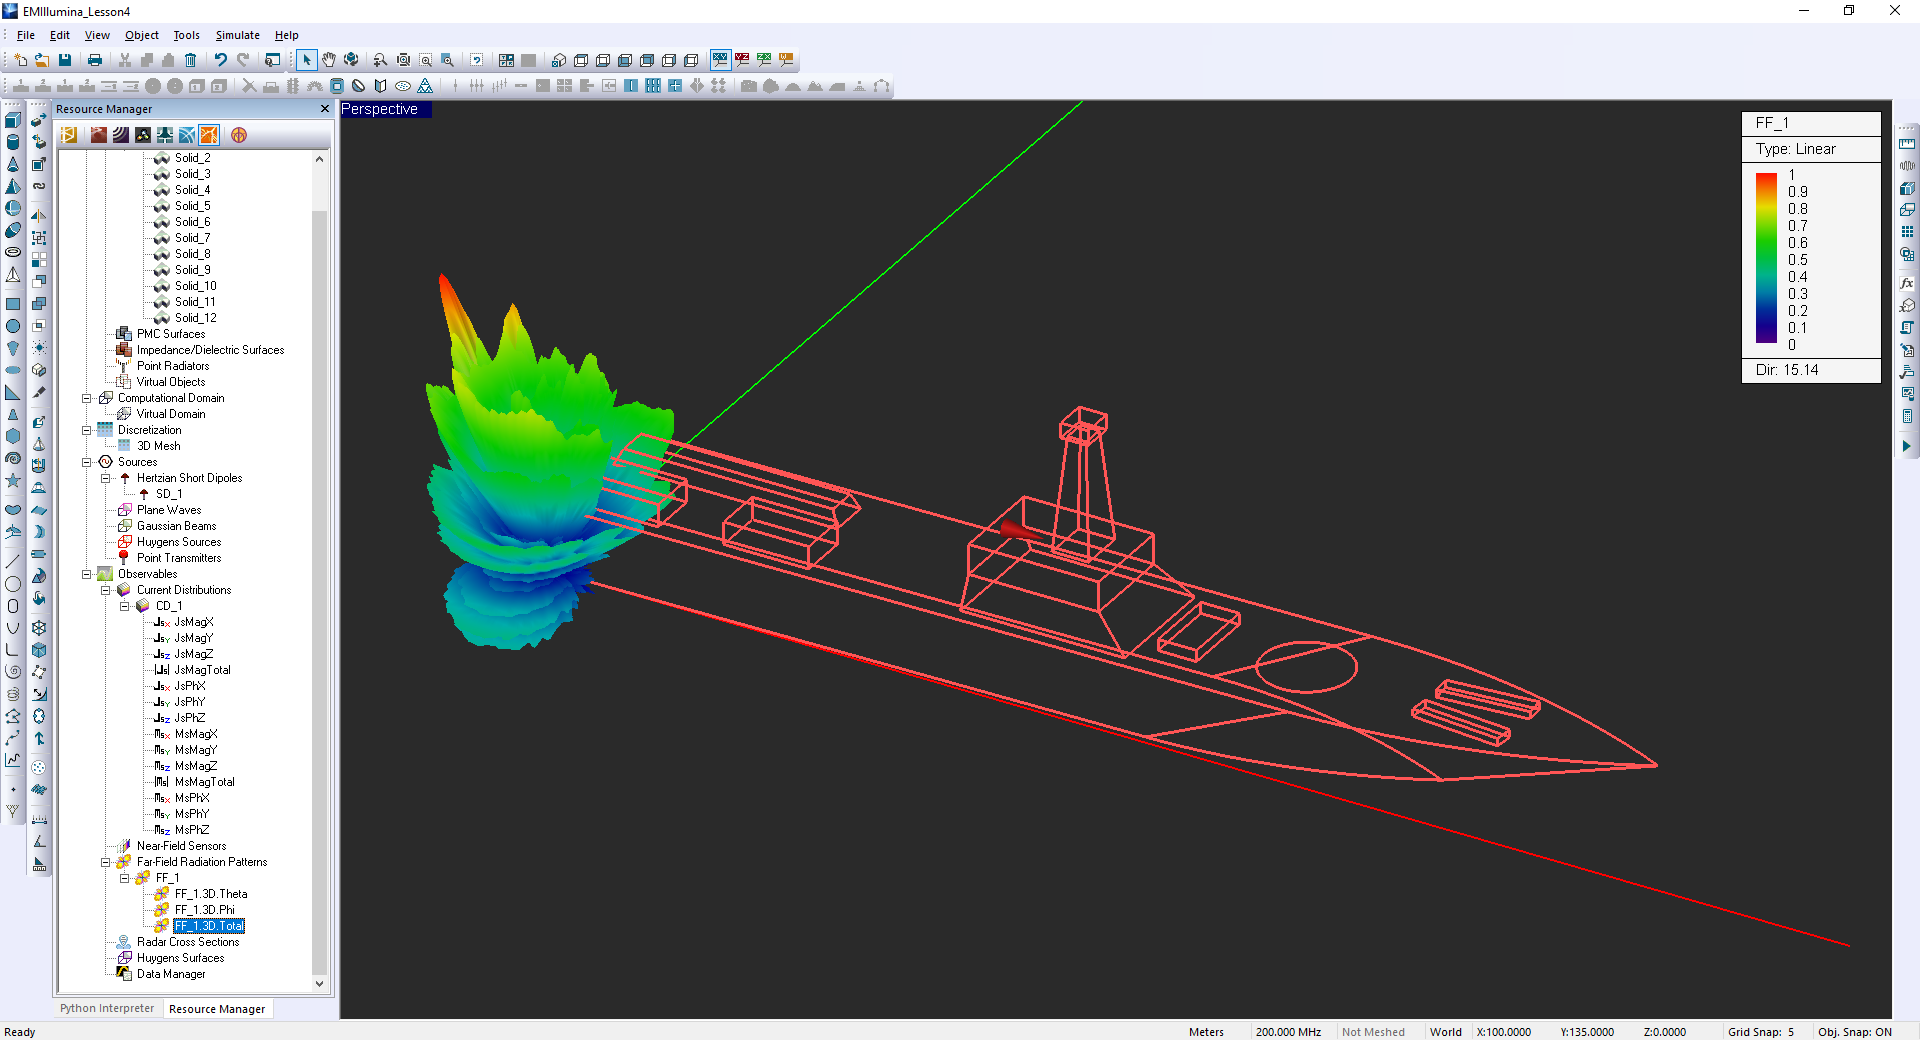This screenshot has width=1920, height=1040.
Task: Toggle the Select Object arrow tool
Action: point(307,60)
